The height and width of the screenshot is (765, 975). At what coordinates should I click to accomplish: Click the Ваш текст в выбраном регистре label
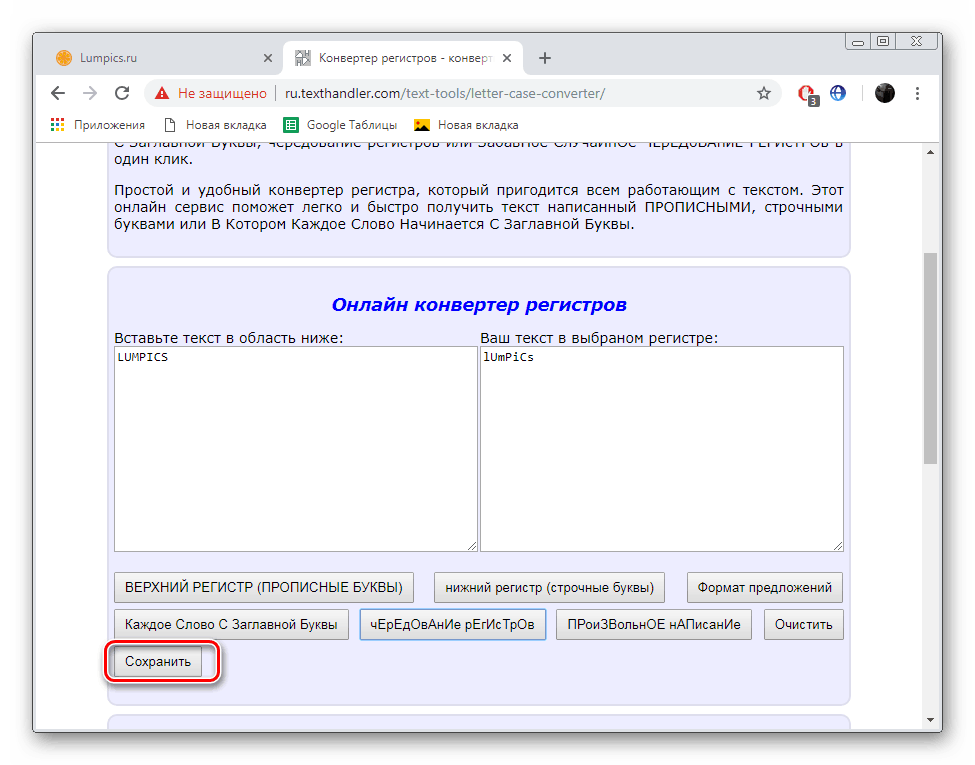coord(599,338)
